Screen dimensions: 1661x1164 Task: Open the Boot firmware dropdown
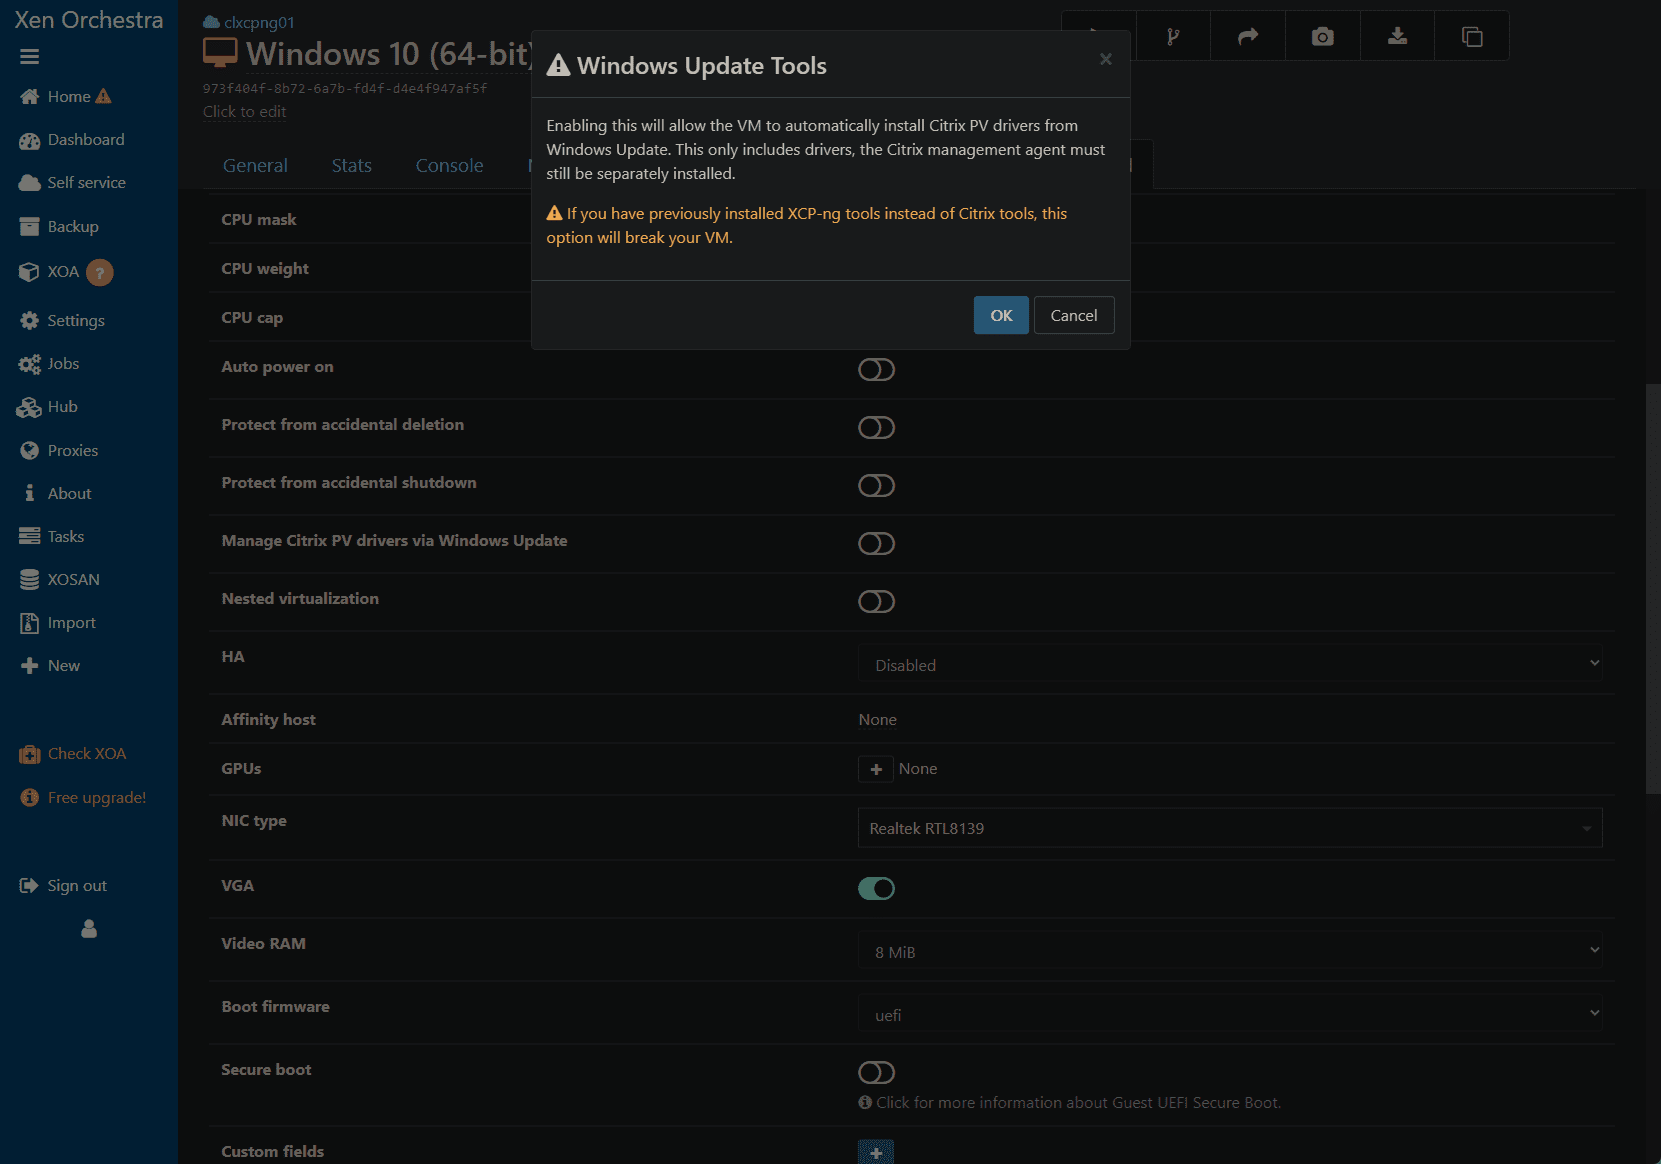click(1230, 1014)
